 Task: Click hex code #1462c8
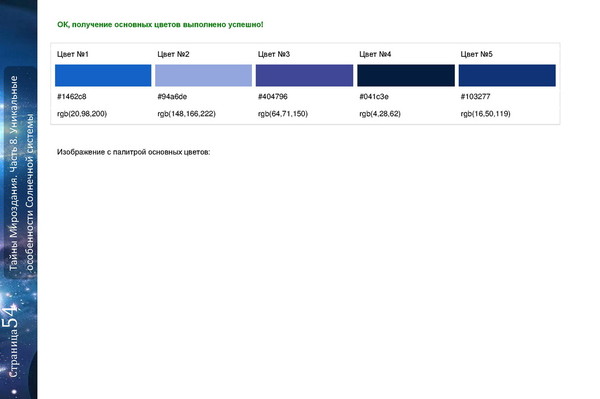tap(72, 96)
